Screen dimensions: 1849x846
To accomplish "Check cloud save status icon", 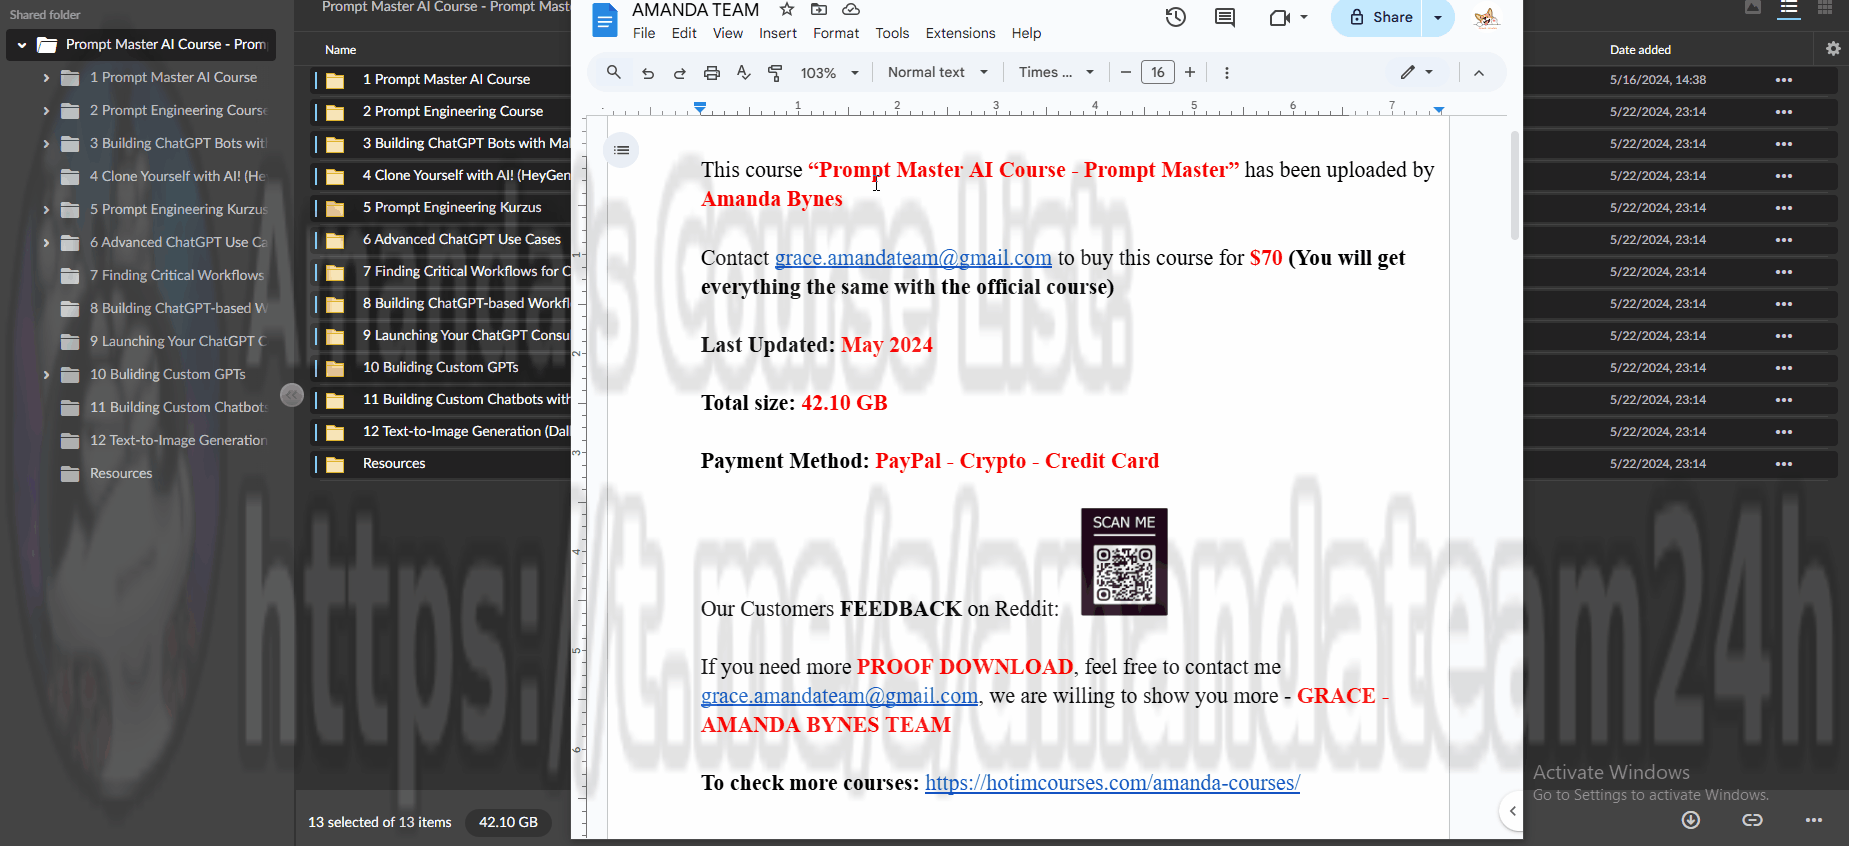I will (x=851, y=9).
